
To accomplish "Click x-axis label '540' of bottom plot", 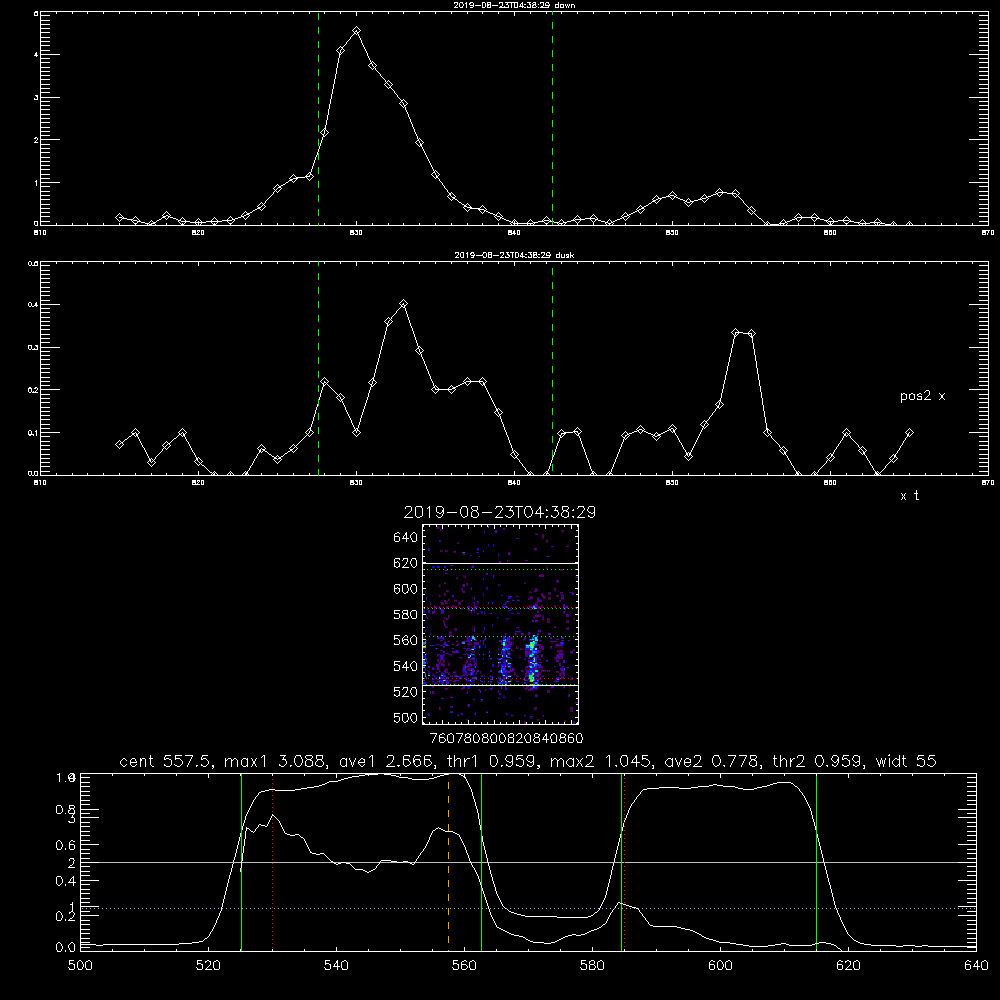I will (336, 966).
